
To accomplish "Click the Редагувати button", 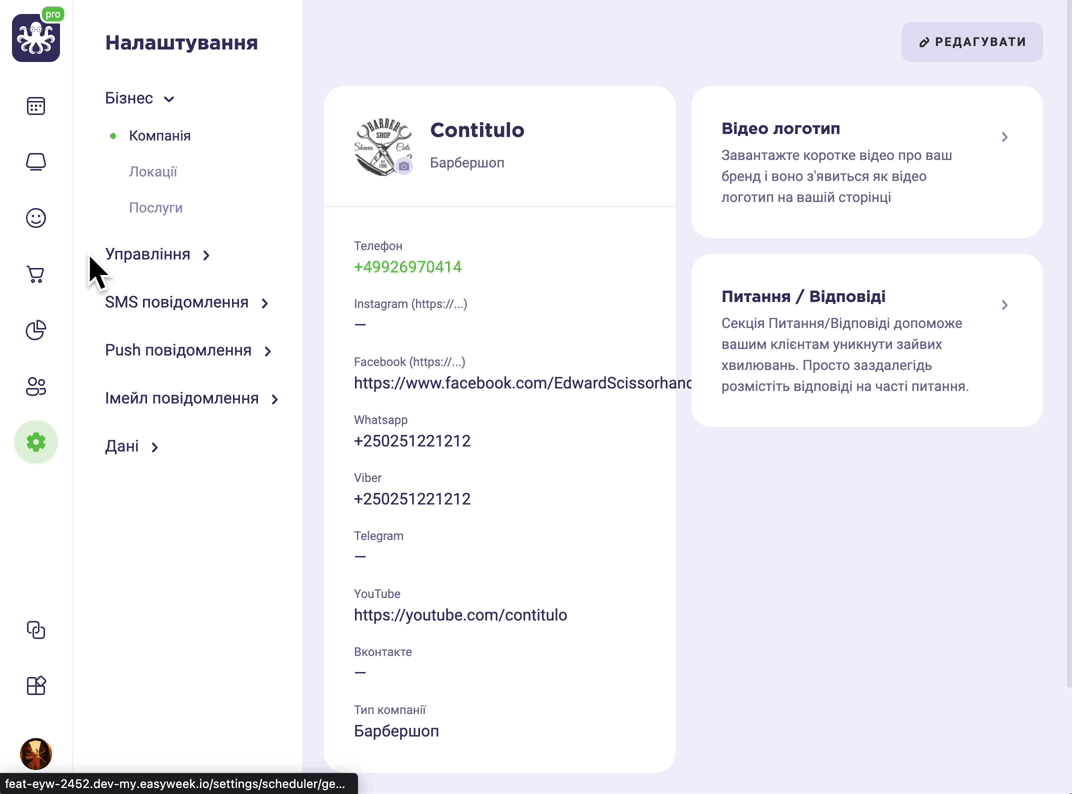I will point(972,42).
